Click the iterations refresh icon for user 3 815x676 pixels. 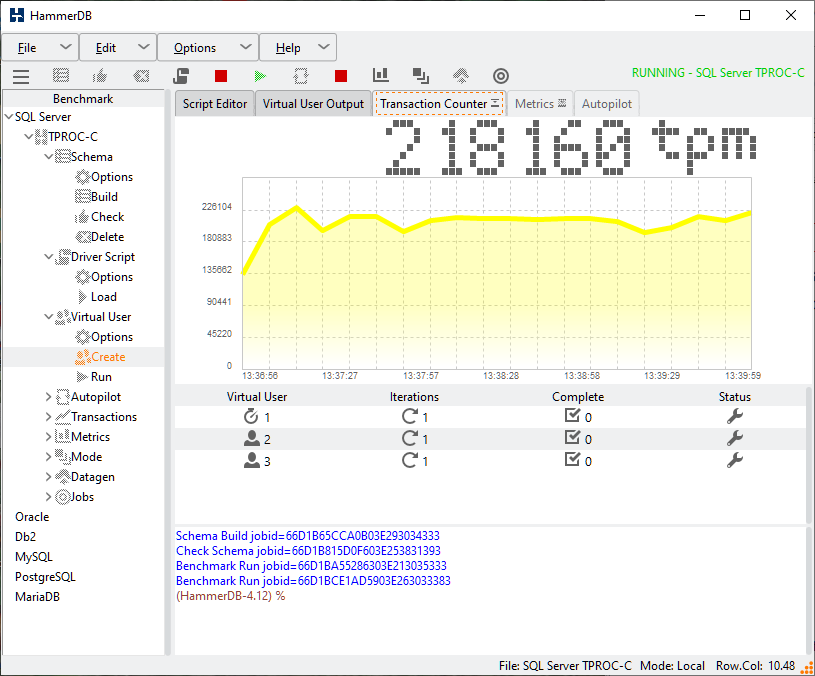(410, 460)
